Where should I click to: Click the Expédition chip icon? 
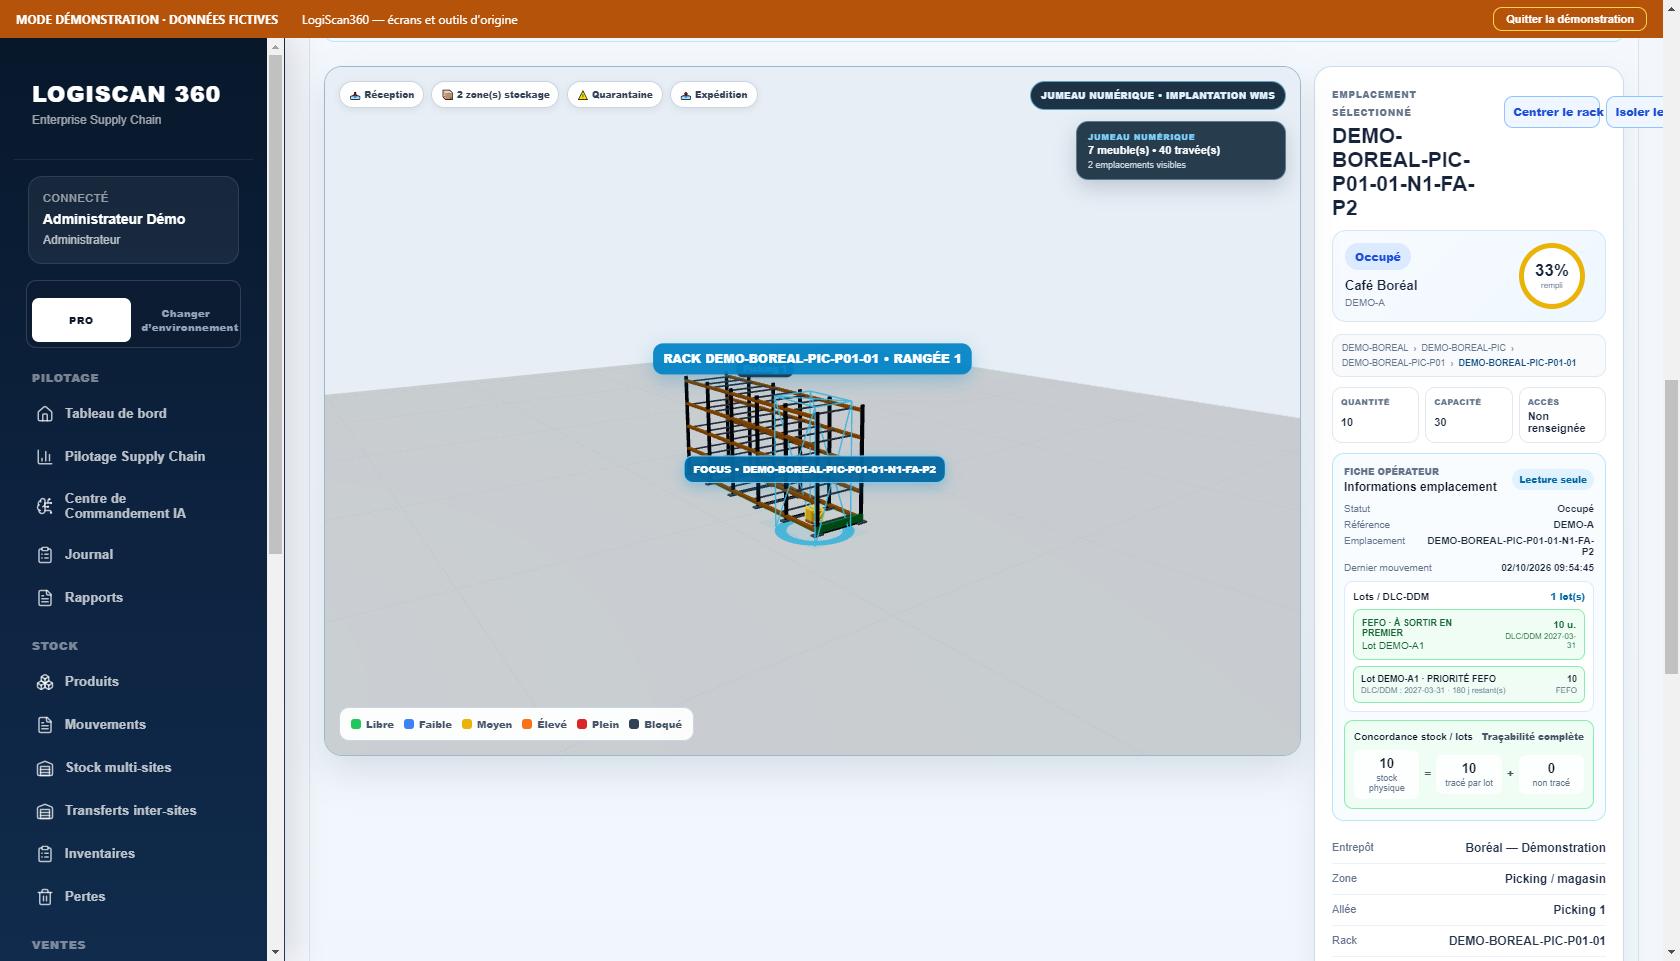[686, 95]
